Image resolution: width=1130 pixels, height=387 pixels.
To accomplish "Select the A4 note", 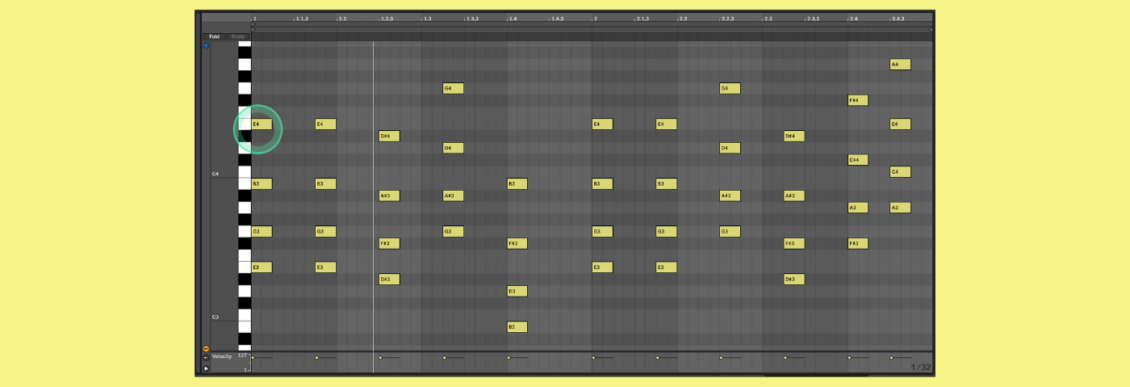I will 900,64.
